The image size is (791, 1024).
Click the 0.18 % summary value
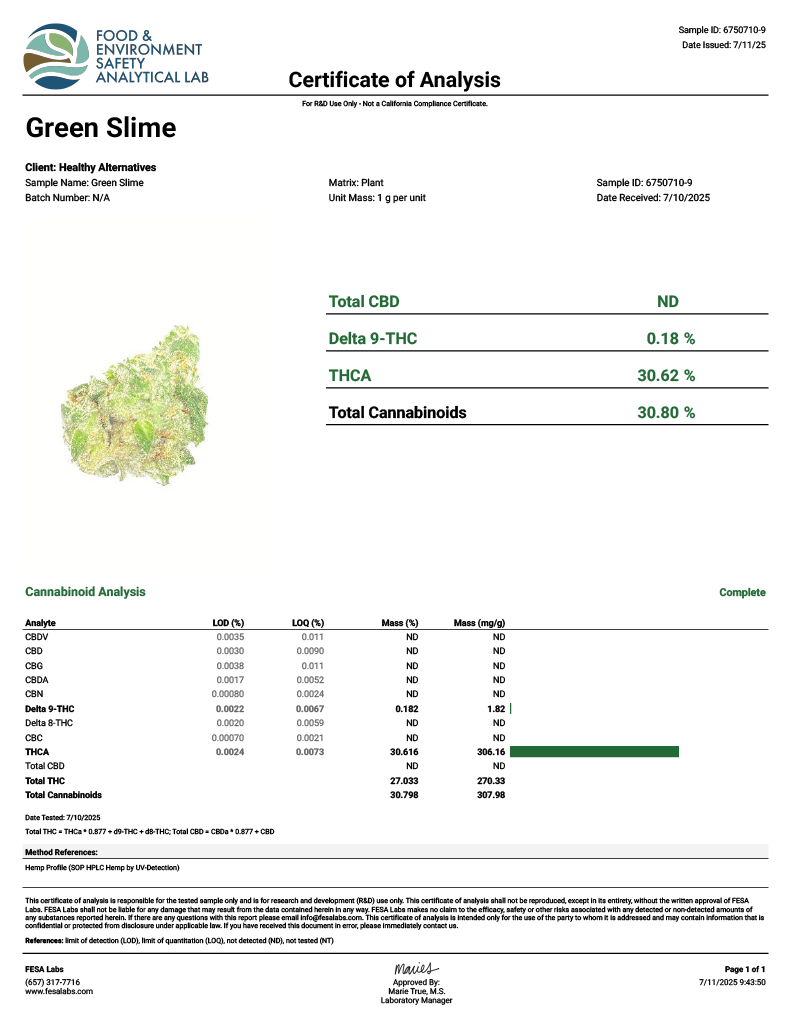671,338
